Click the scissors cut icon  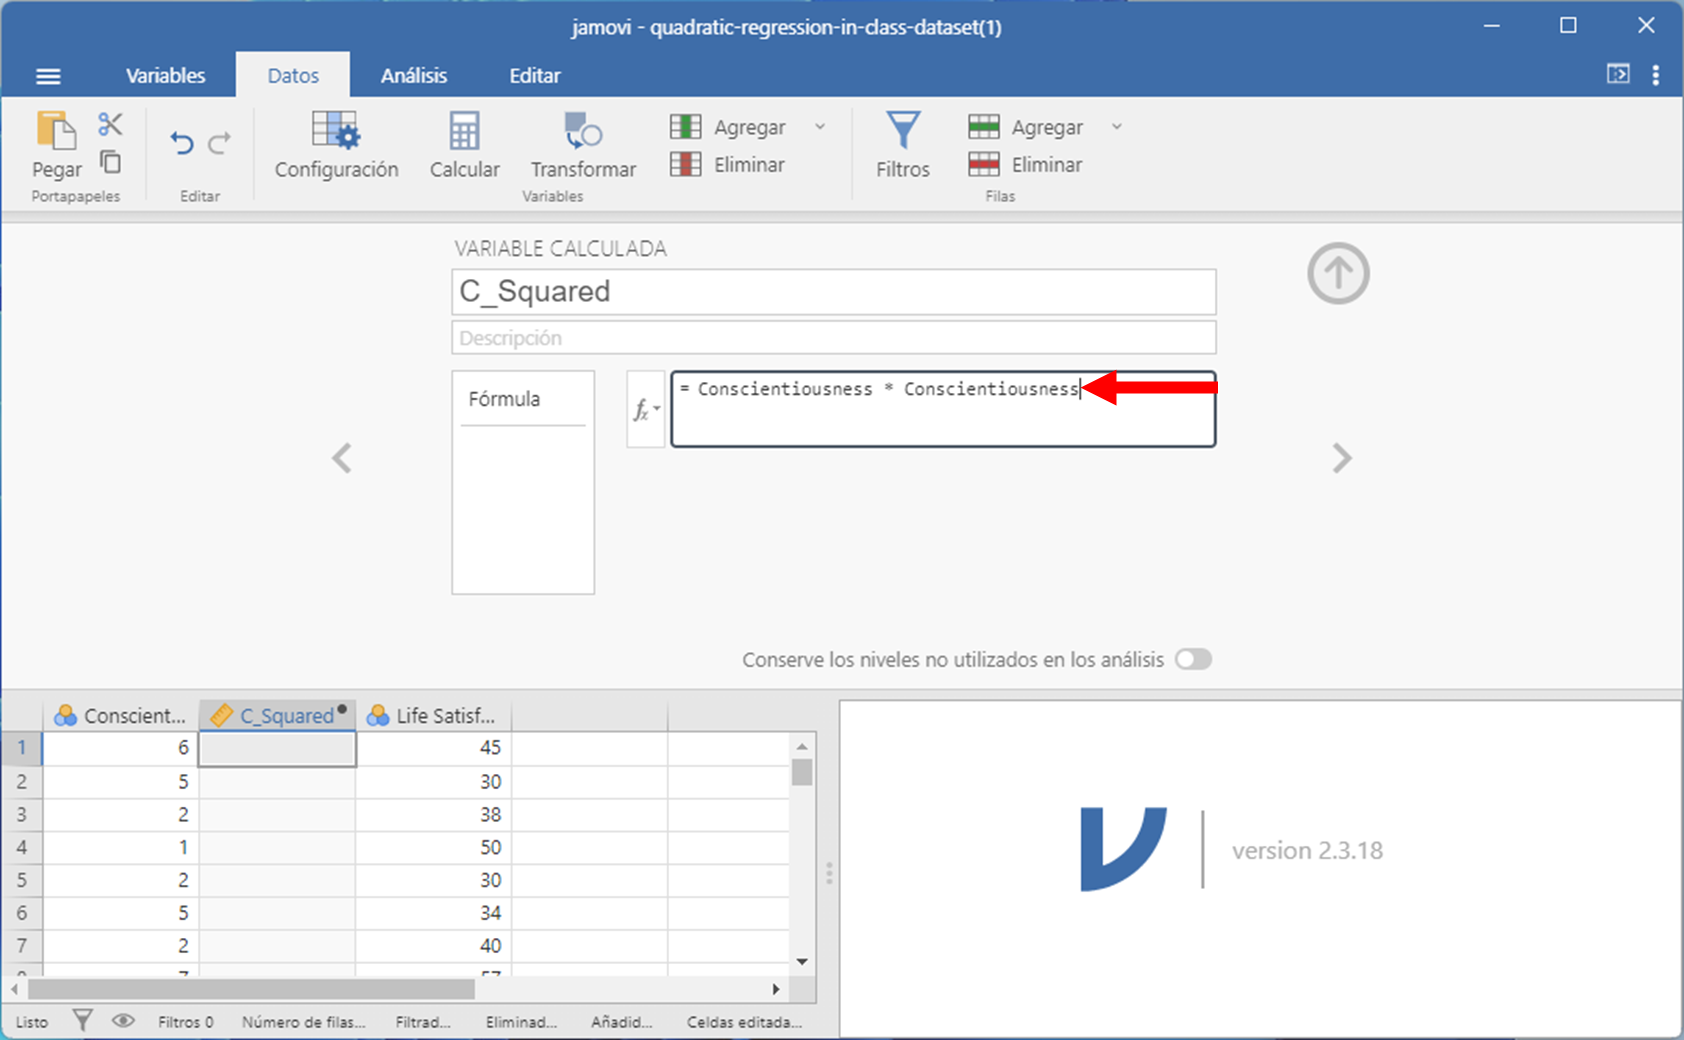[x=110, y=124]
